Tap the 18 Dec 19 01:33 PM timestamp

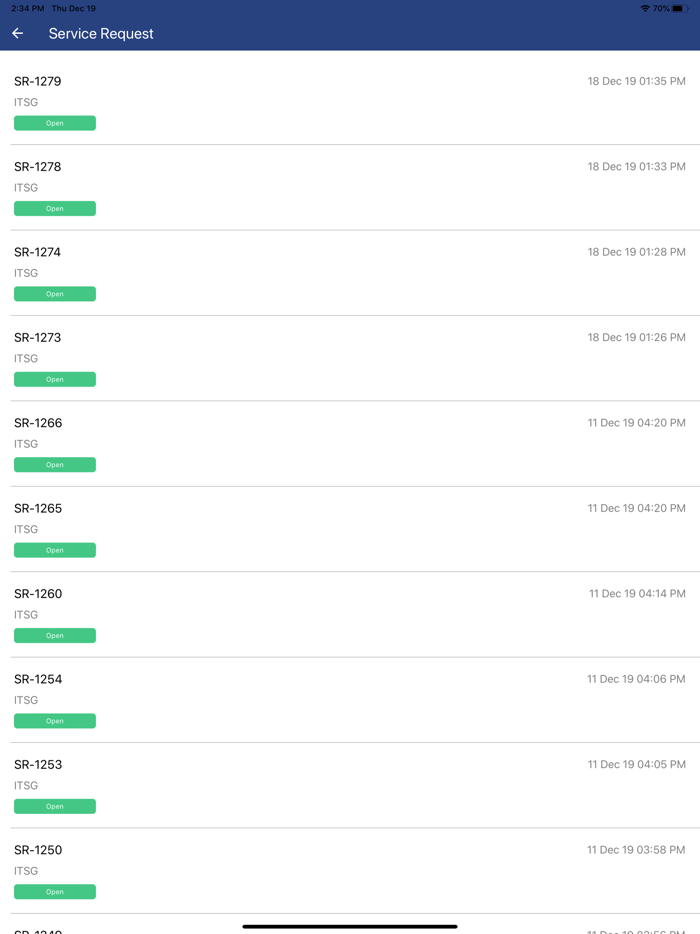(636, 167)
